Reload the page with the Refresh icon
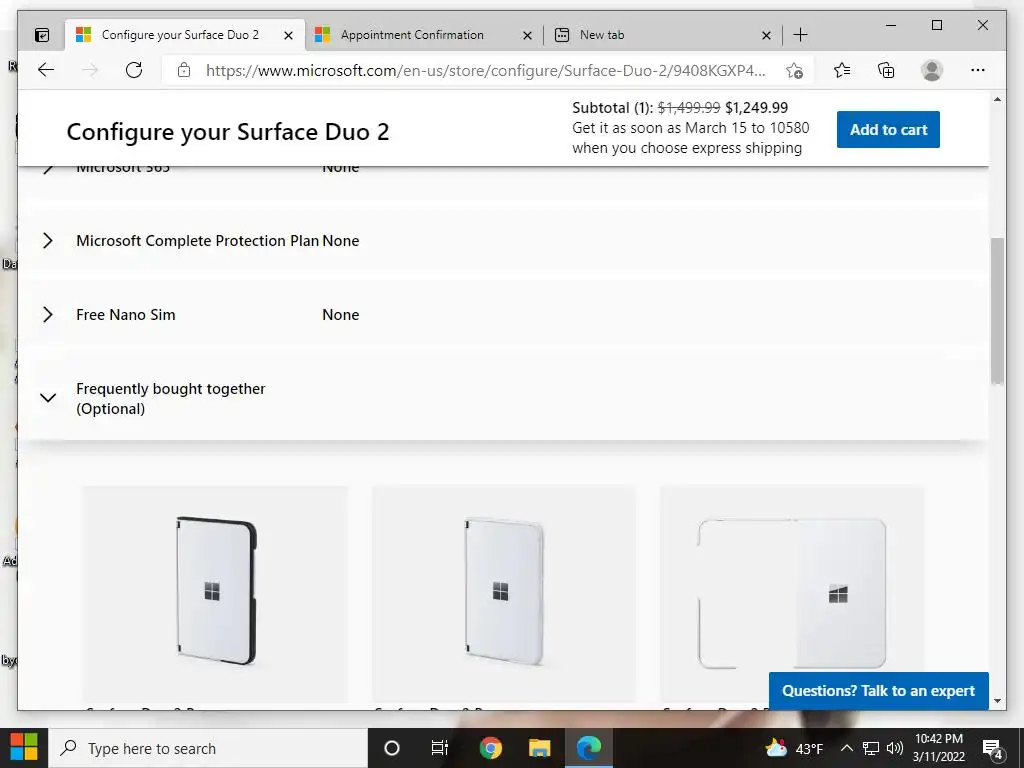Image resolution: width=1024 pixels, height=768 pixels. 134,70
